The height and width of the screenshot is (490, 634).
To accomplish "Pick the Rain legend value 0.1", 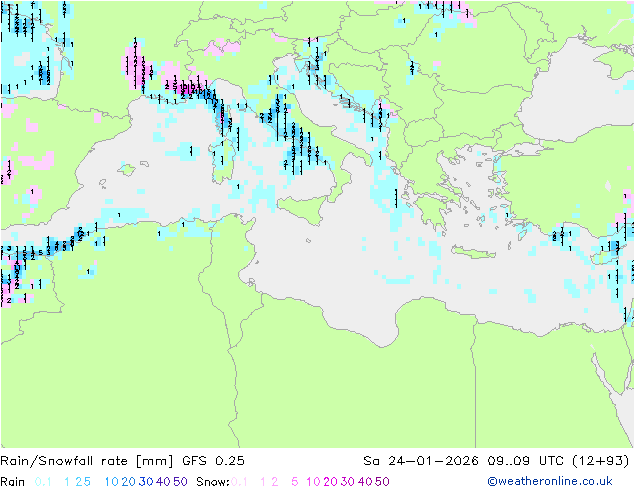I will tap(43, 482).
